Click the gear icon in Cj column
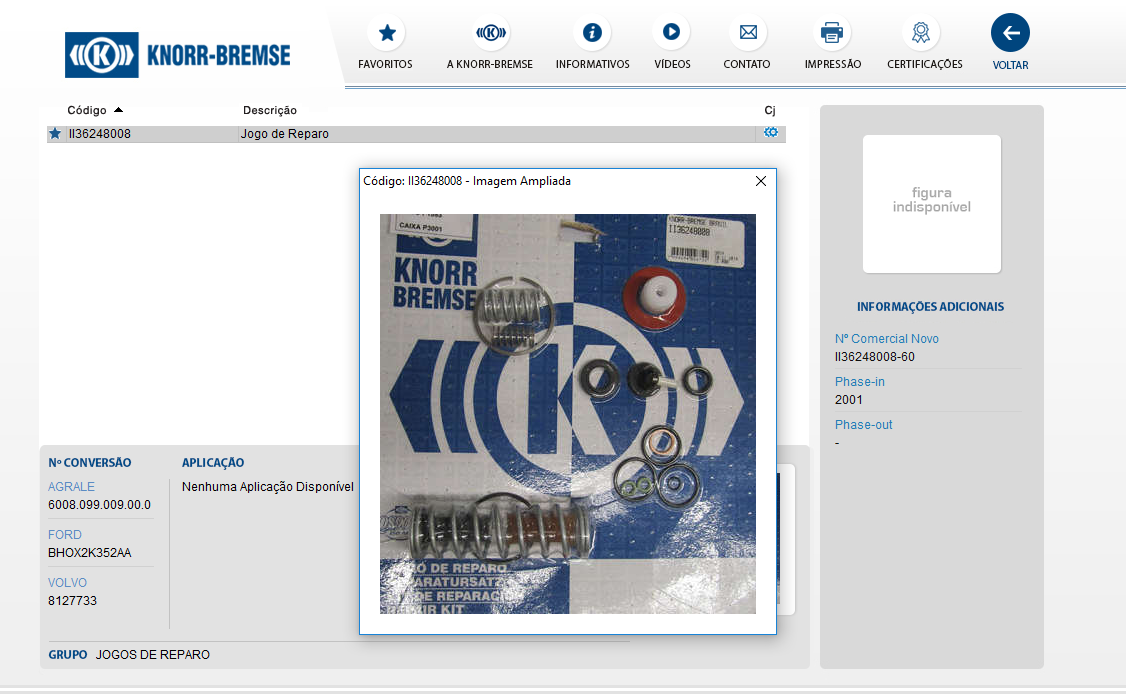This screenshot has height=694, width=1126. click(770, 132)
